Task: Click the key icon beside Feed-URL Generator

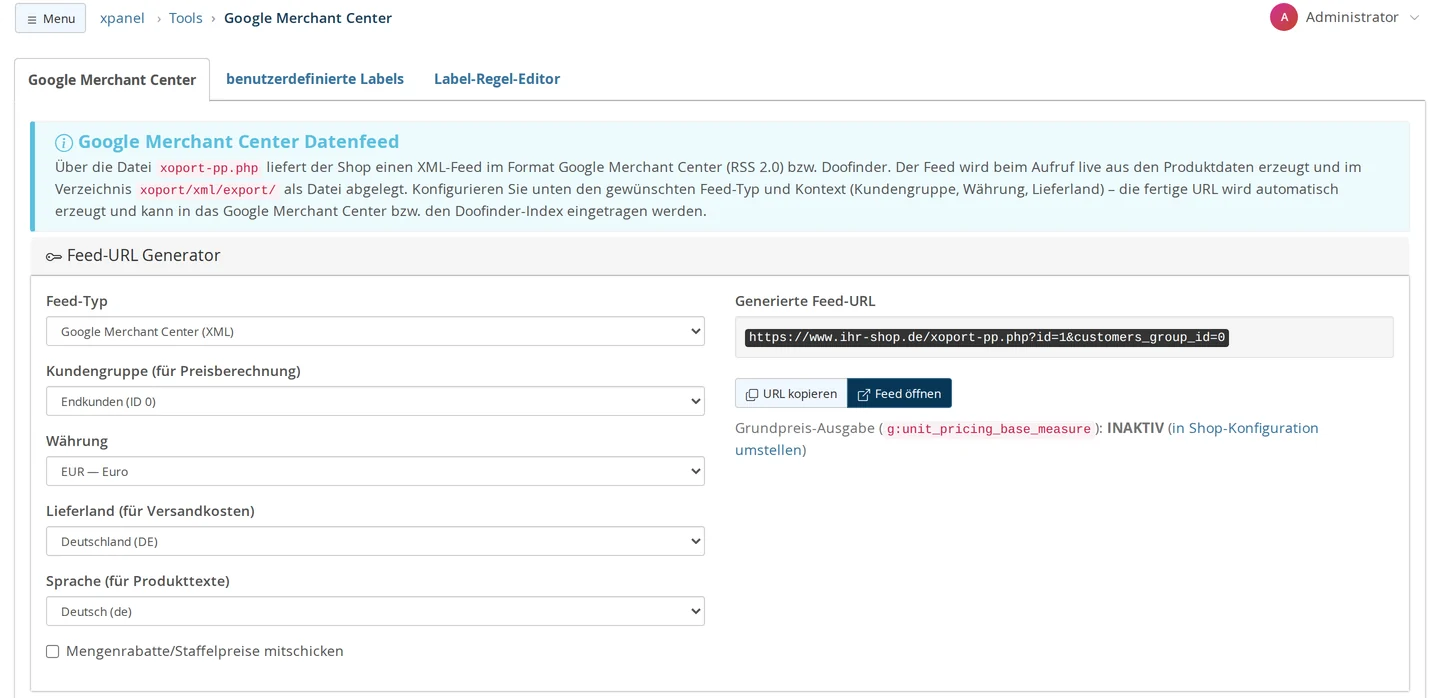Action: point(54,257)
